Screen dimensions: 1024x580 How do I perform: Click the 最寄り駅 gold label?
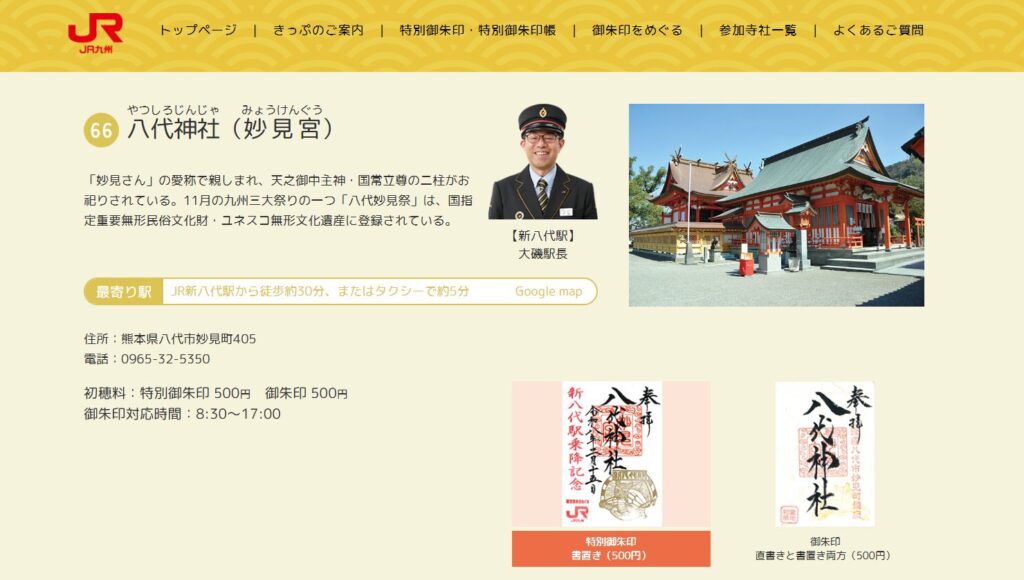tap(123, 291)
